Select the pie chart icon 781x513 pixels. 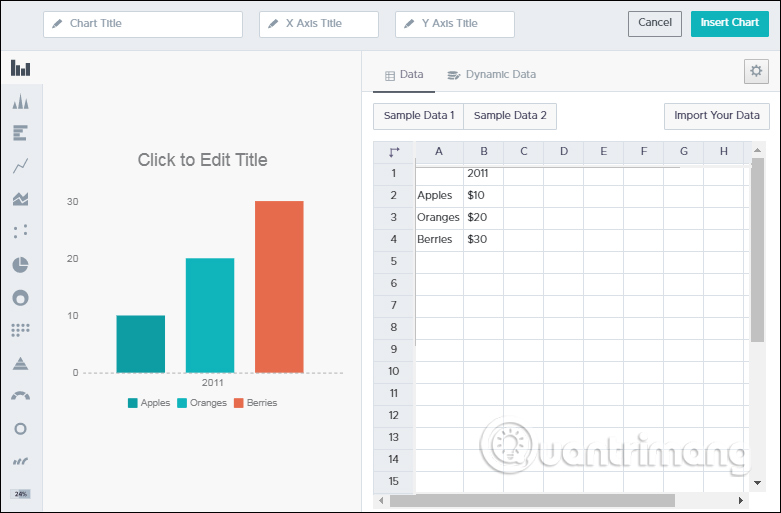click(20, 264)
